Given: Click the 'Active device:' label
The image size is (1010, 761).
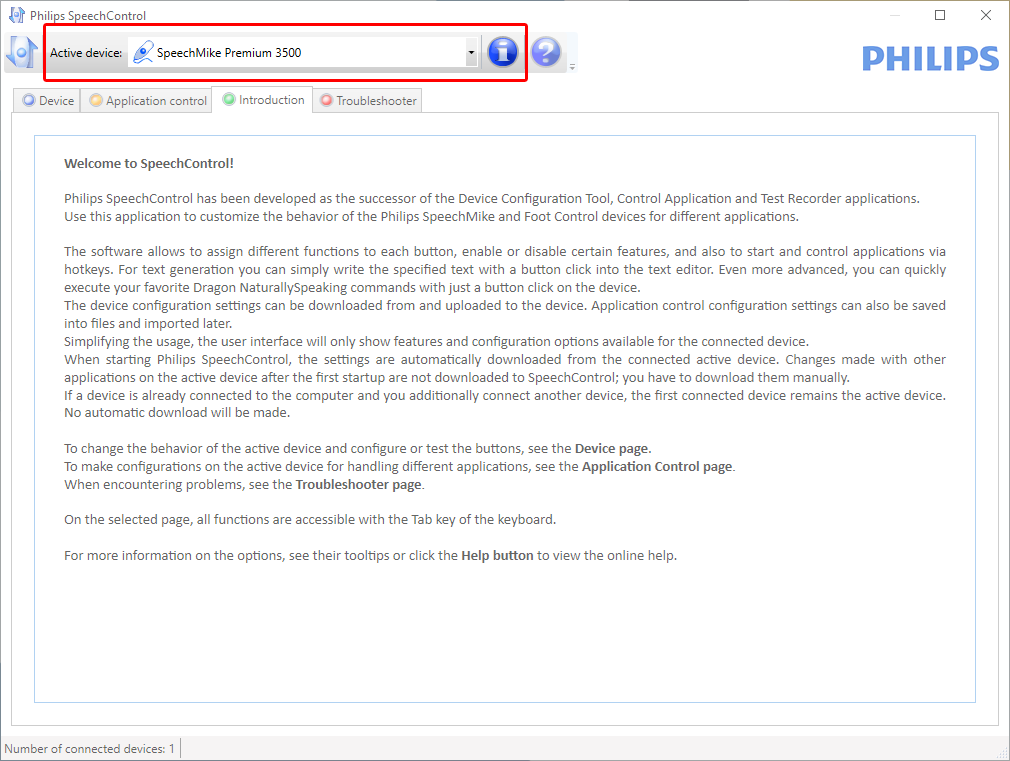Looking at the screenshot, I should coord(86,53).
